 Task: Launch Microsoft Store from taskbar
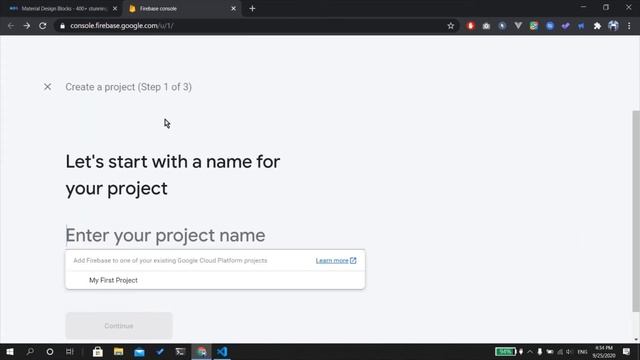click(98, 351)
